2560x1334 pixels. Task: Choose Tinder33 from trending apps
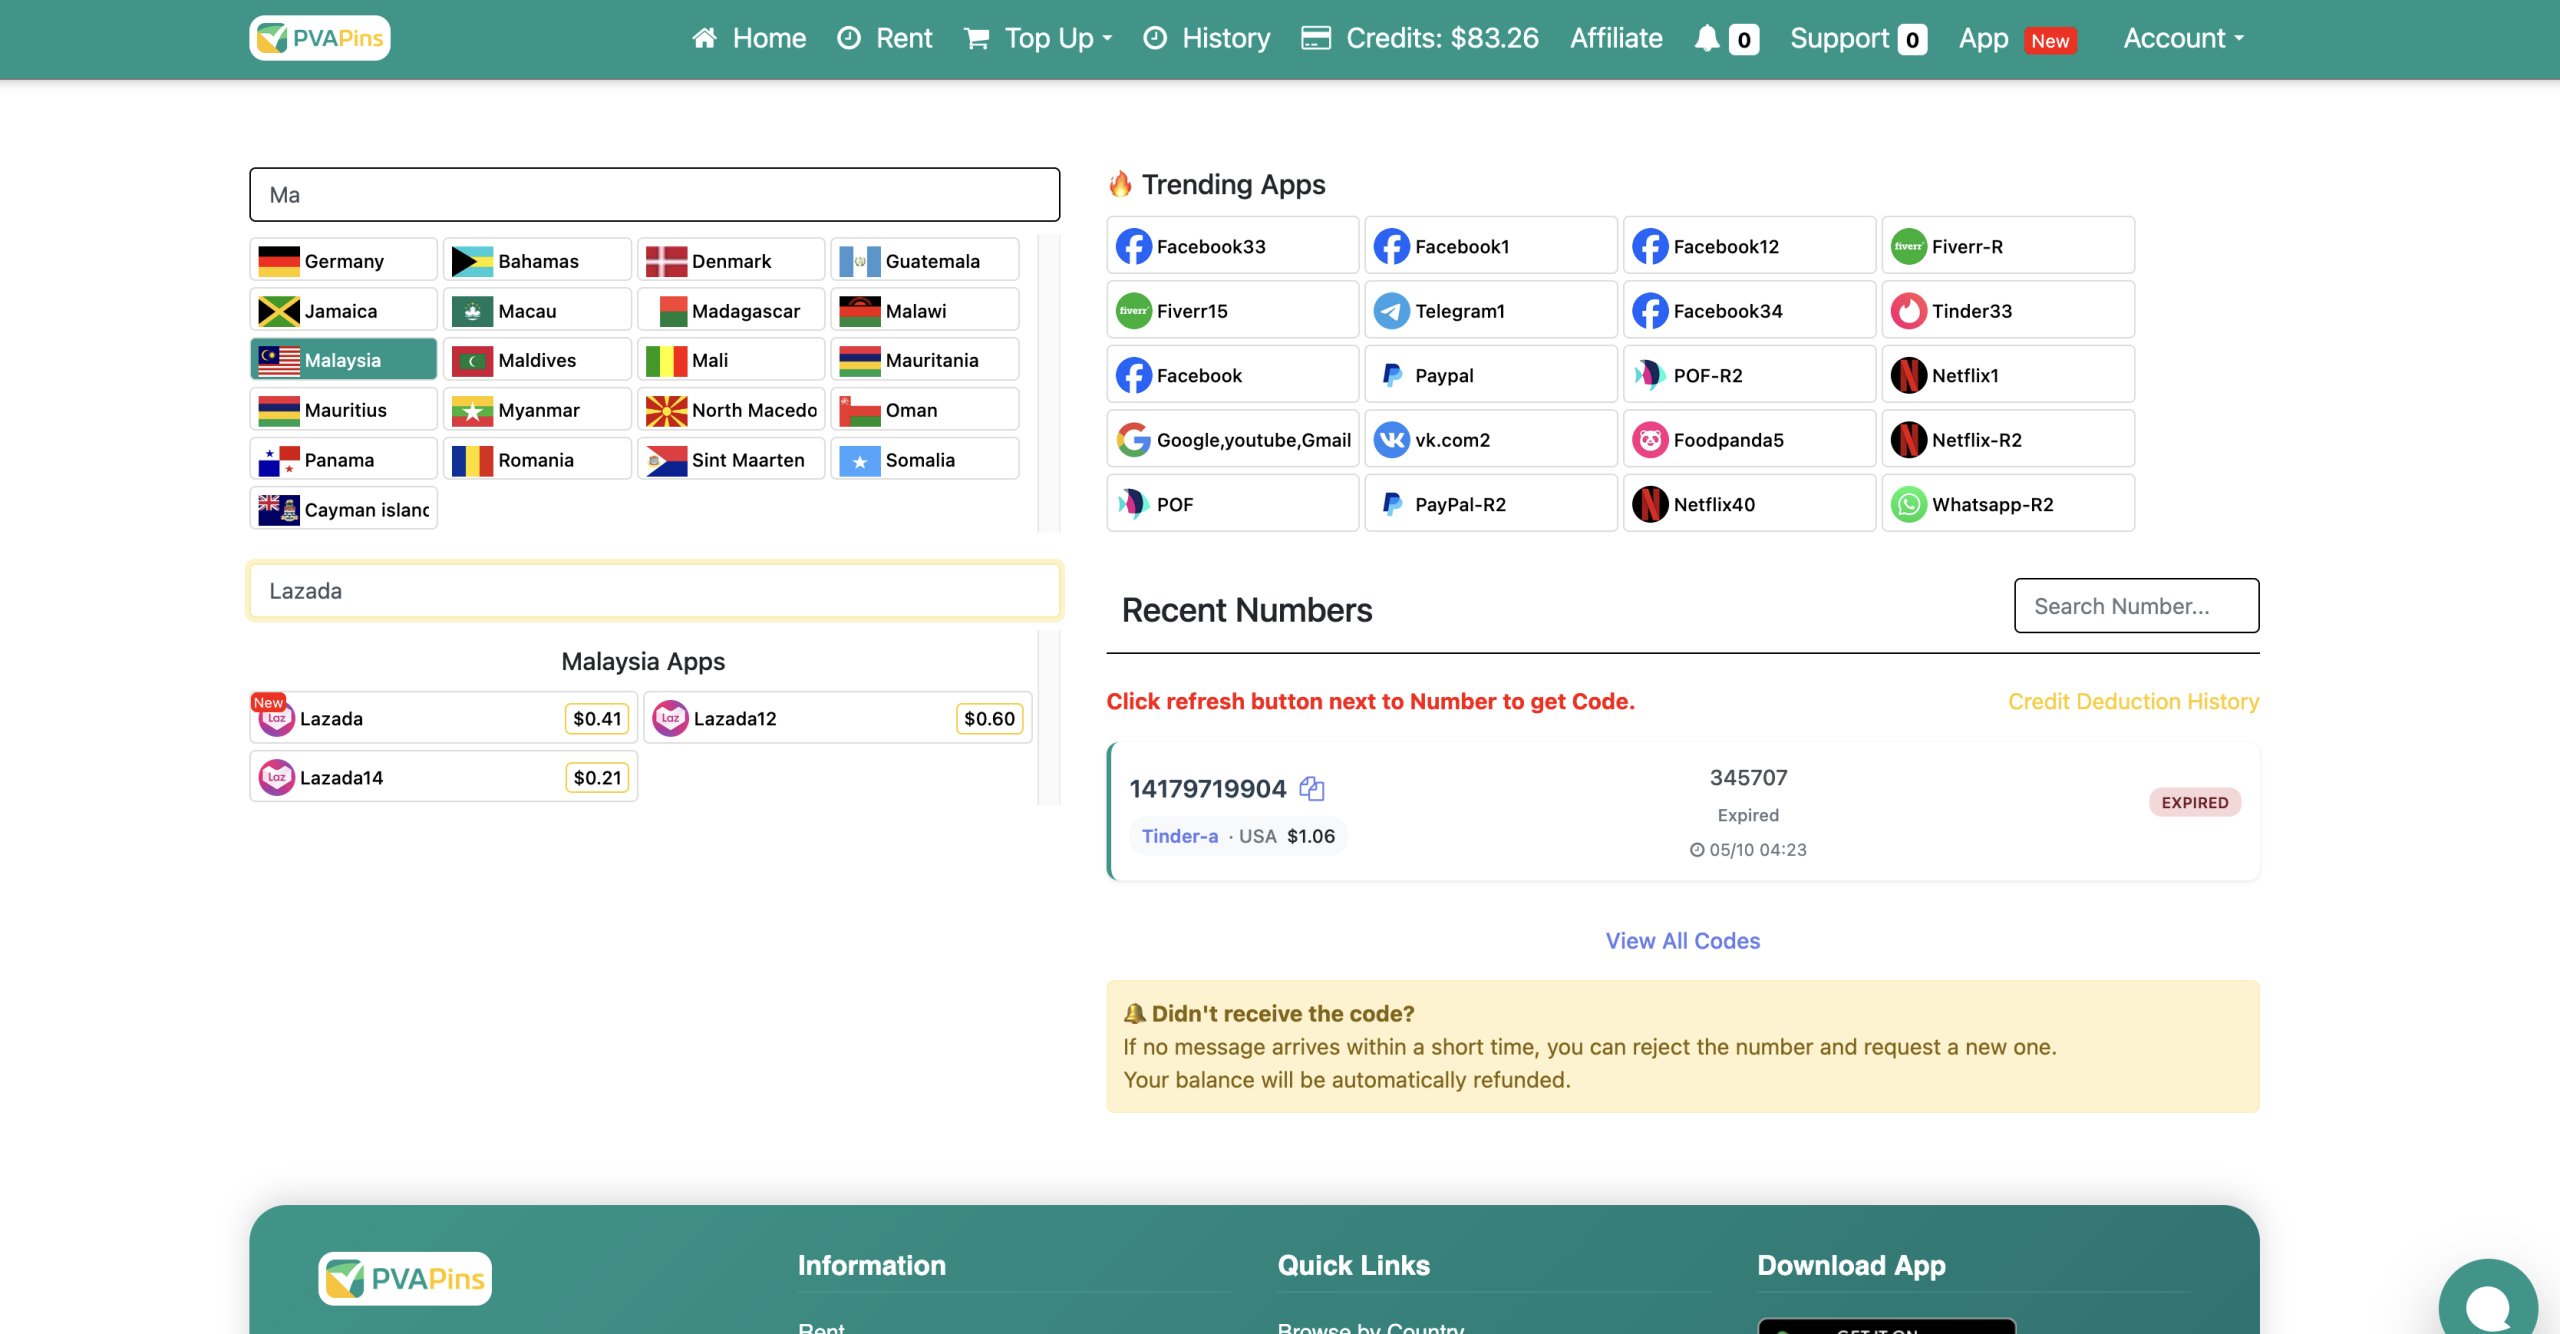(x=2007, y=311)
